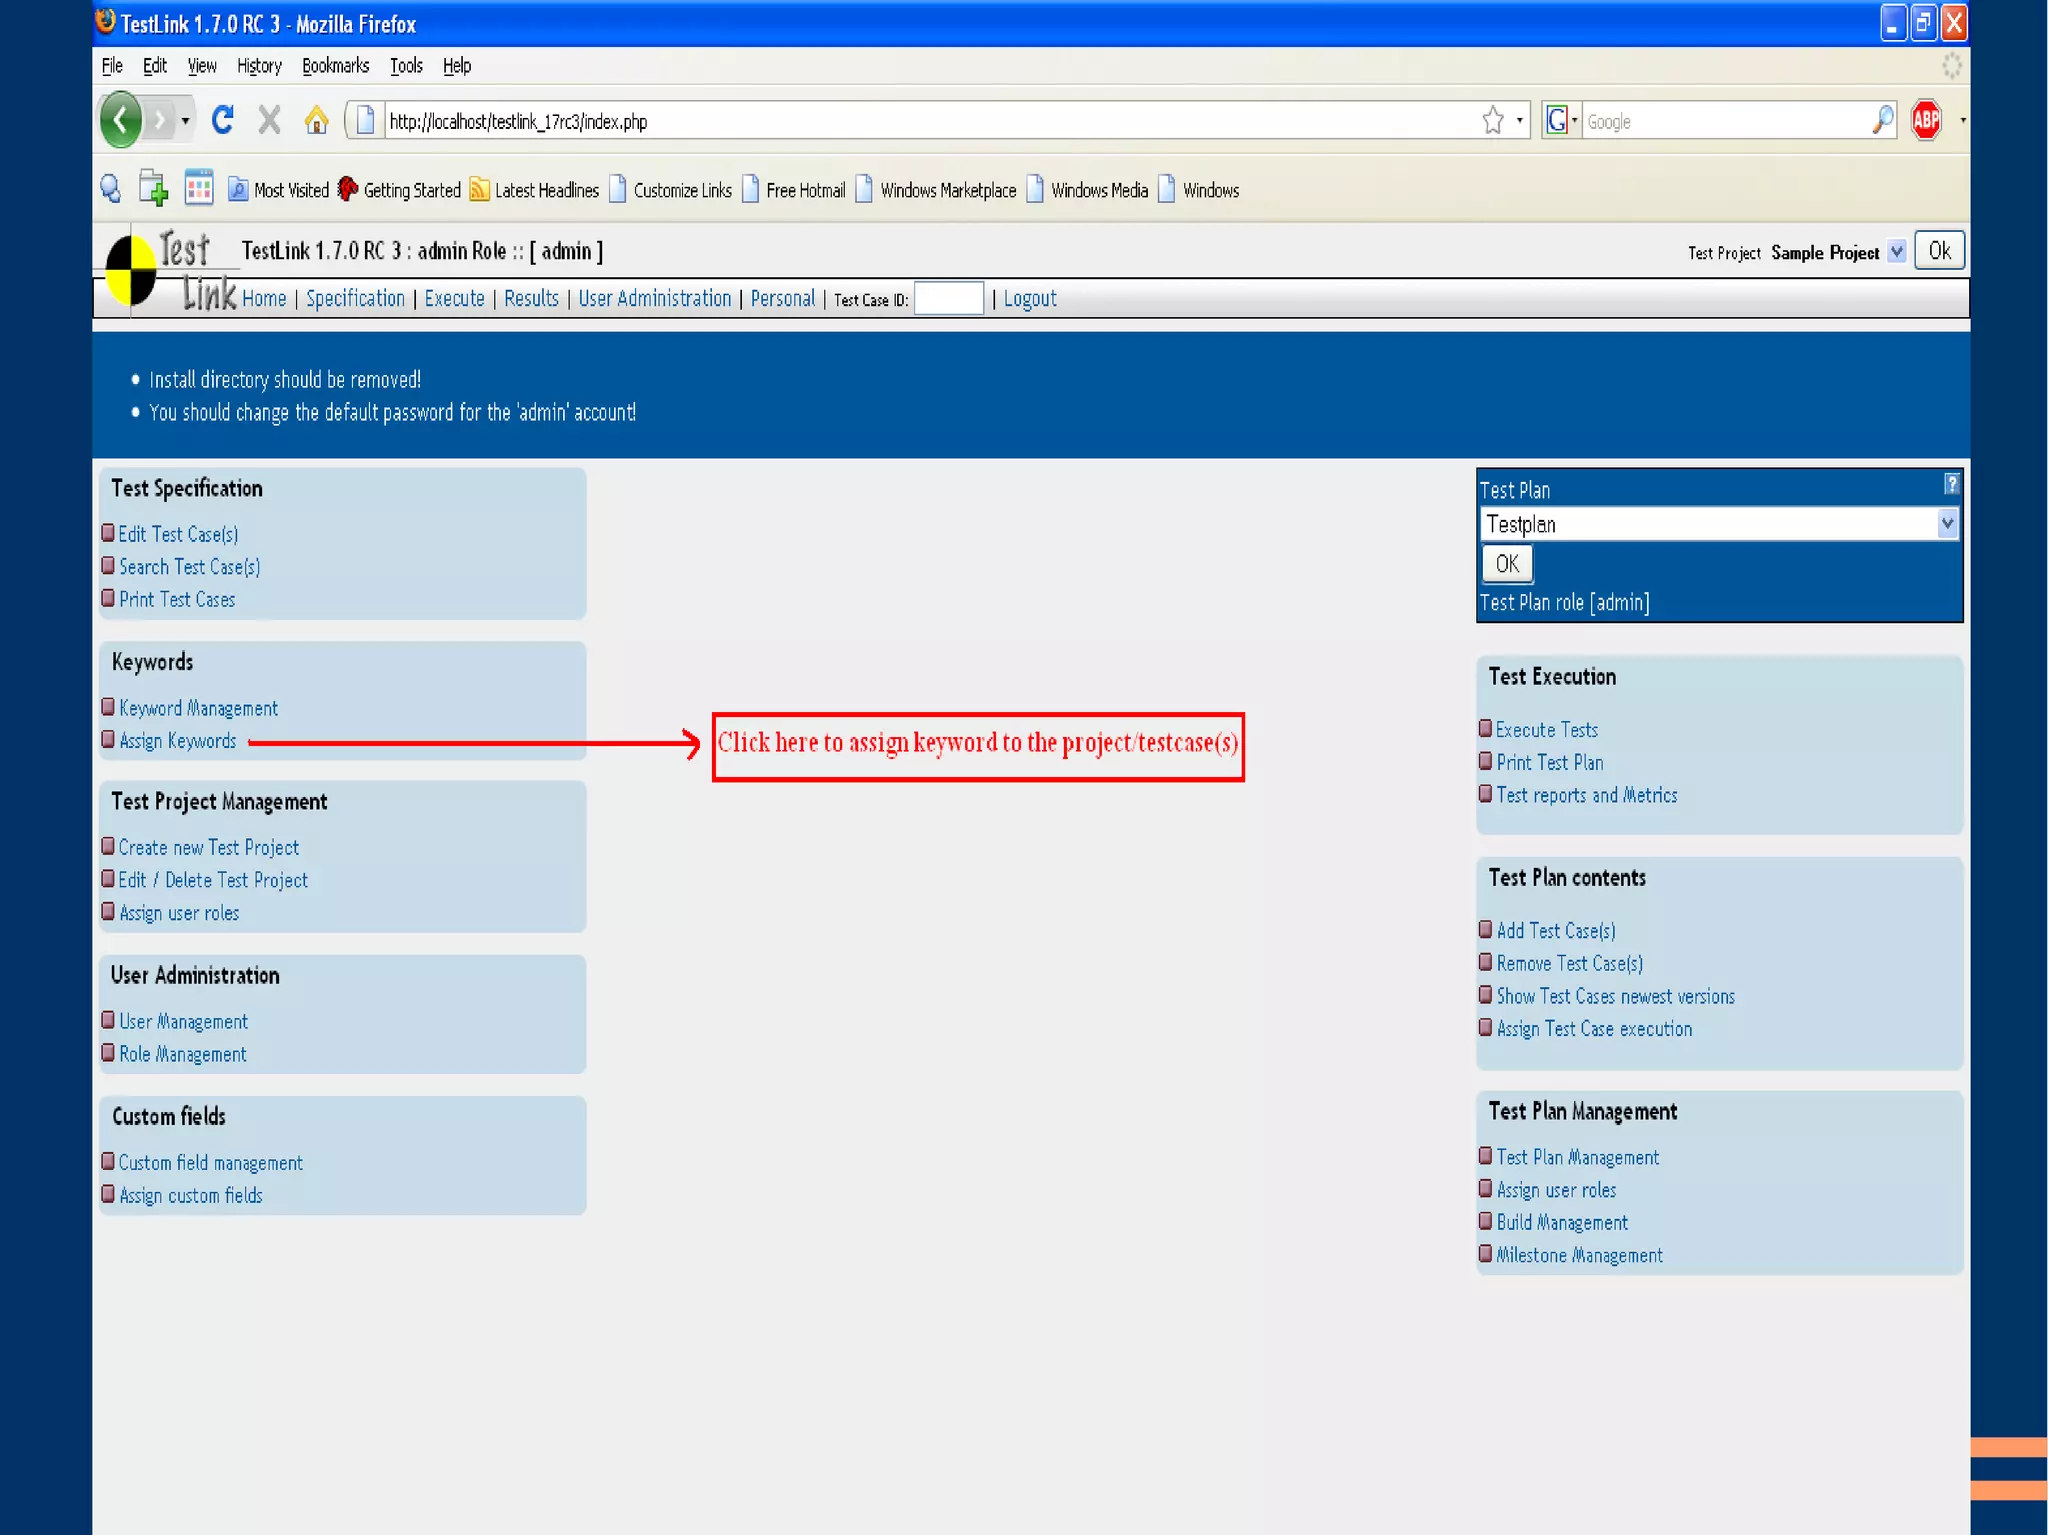Image resolution: width=2048 pixels, height=1535 pixels.
Task: Click the URL address bar
Action: pyautogui.click(x=930, y=121)
